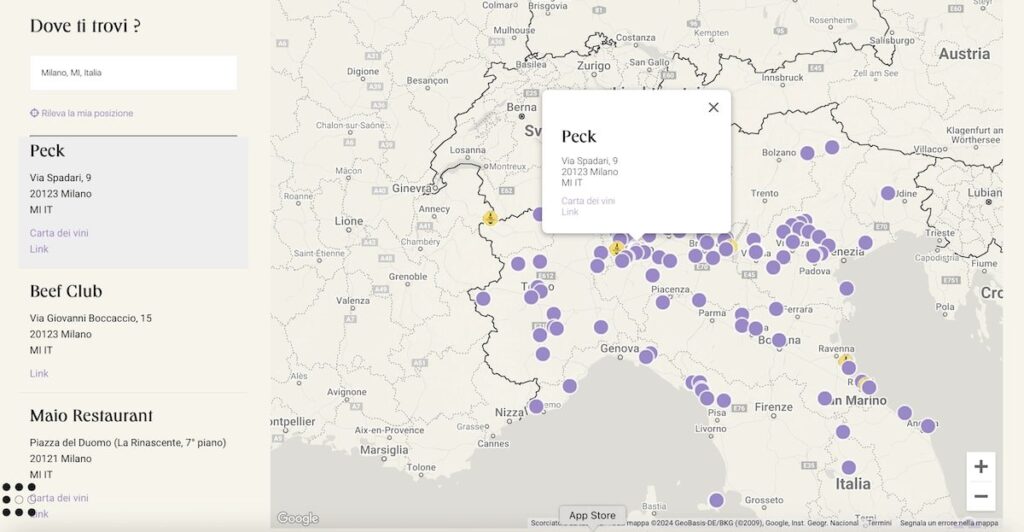1024x532 pixels.
Task: Open 'Termini' map link
Action: click(x=879, y=523)
